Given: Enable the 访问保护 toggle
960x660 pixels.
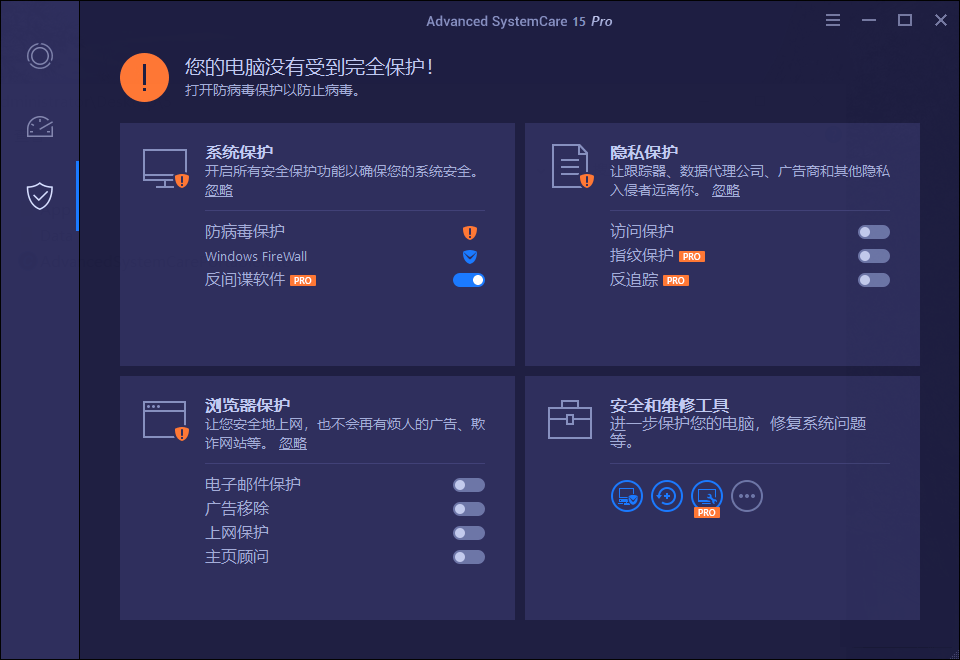Looking at the screenshot, I should tap(874, 232).
